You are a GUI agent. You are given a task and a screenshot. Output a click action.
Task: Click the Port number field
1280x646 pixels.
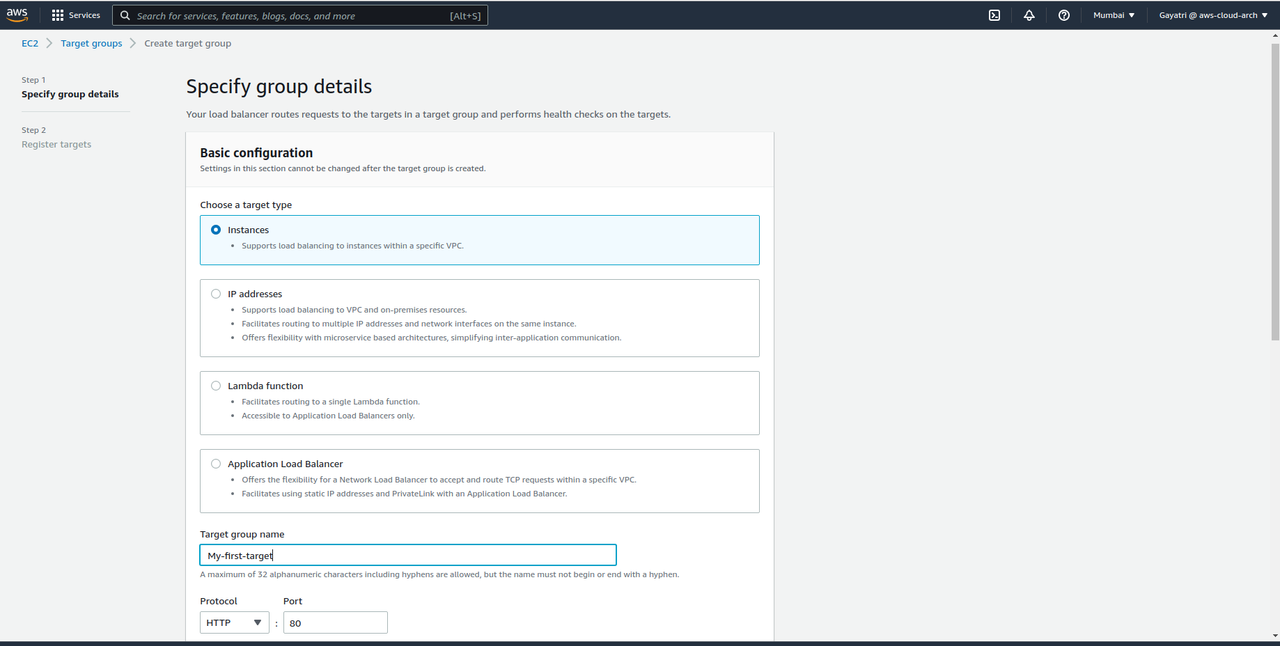pos(335,623)
